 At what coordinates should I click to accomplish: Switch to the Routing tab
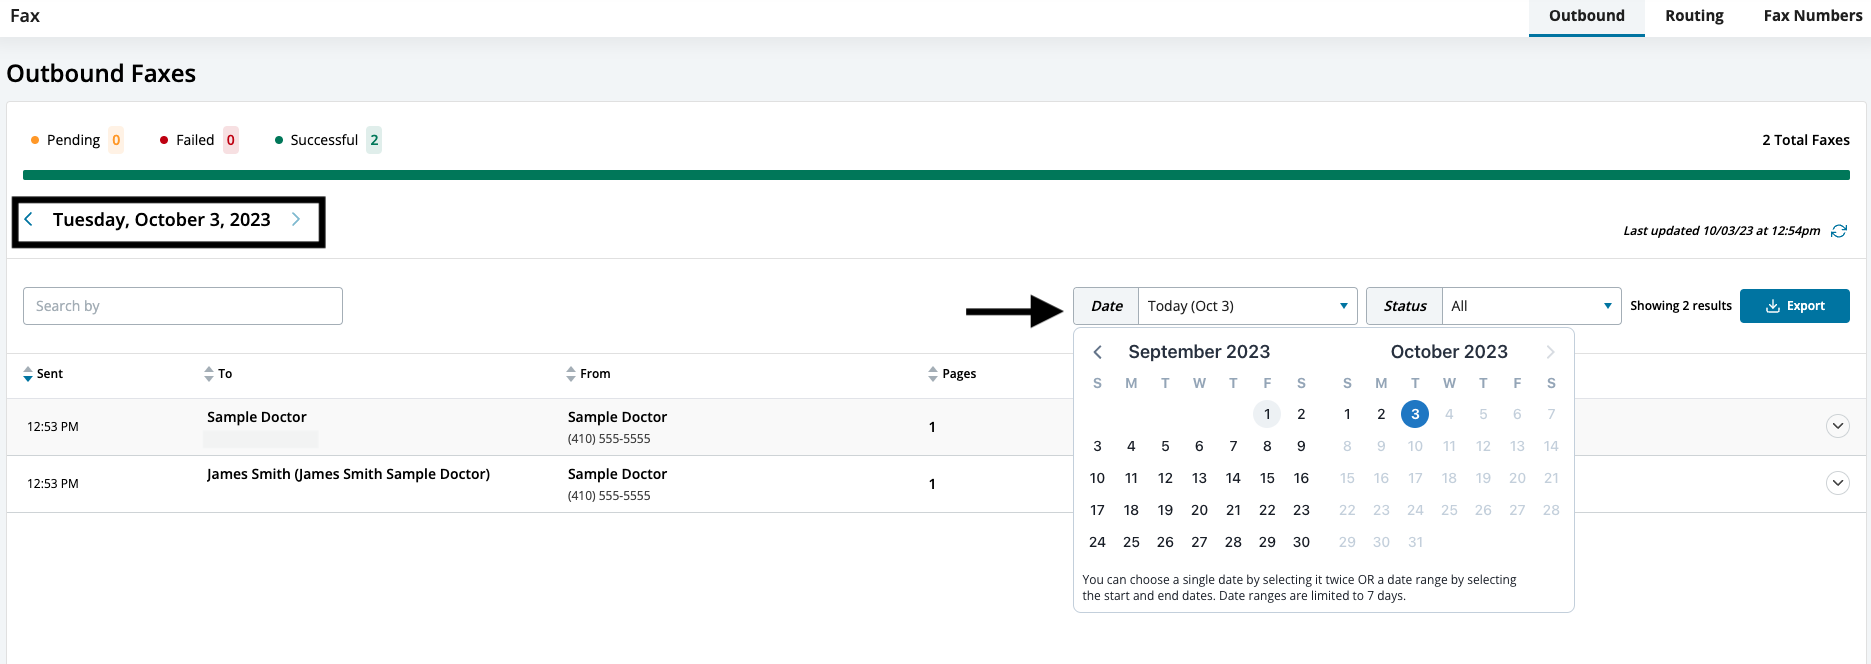(1694, 16)
